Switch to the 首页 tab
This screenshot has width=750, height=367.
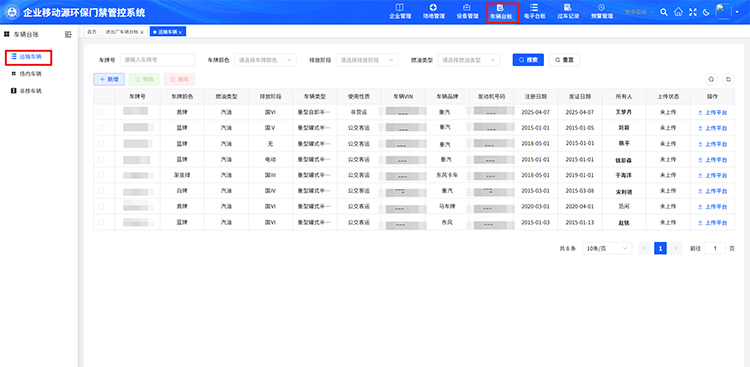coord(92,32)
